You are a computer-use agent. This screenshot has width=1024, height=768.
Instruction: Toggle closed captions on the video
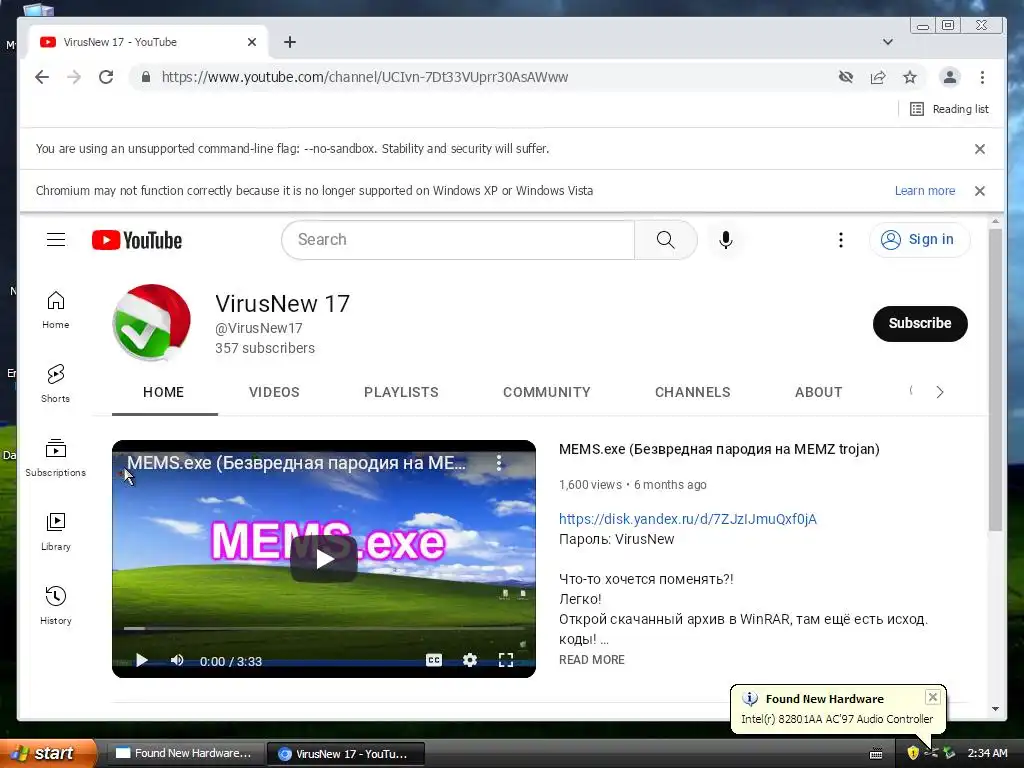(434, 660)
